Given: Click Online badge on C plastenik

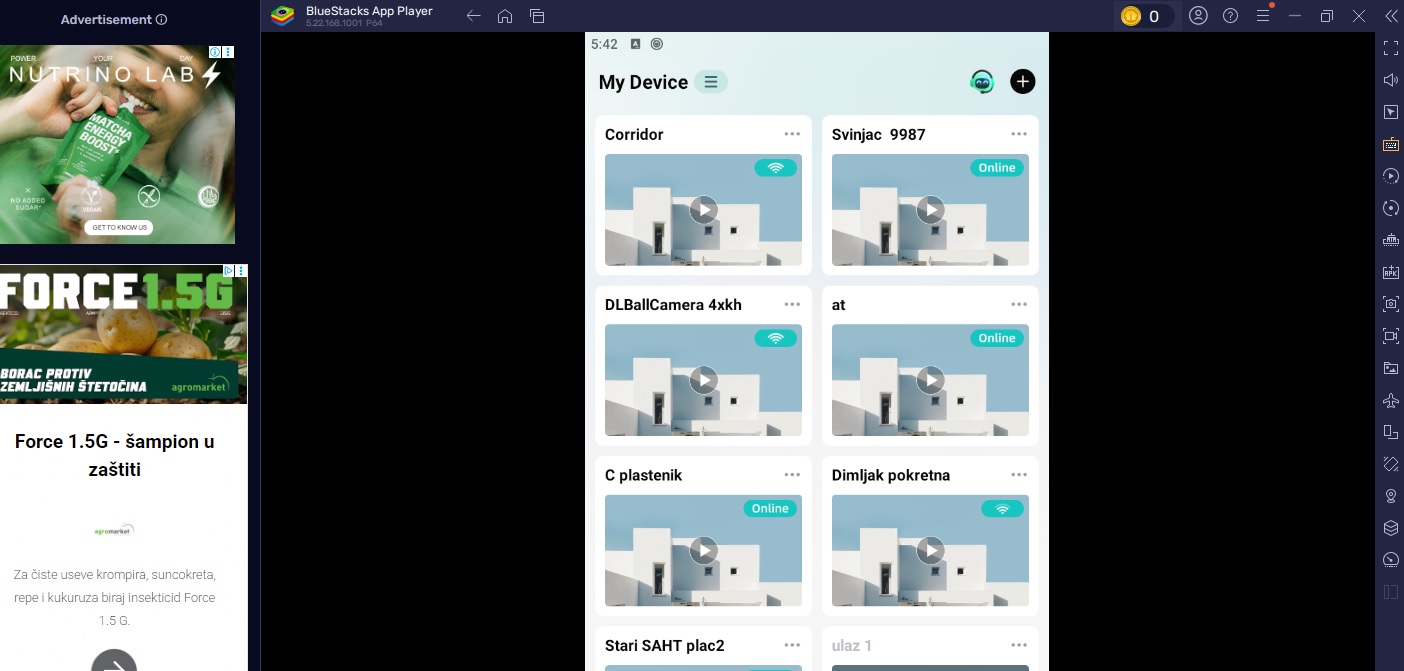Looking at the screenshot, I should tap(770, 508).
